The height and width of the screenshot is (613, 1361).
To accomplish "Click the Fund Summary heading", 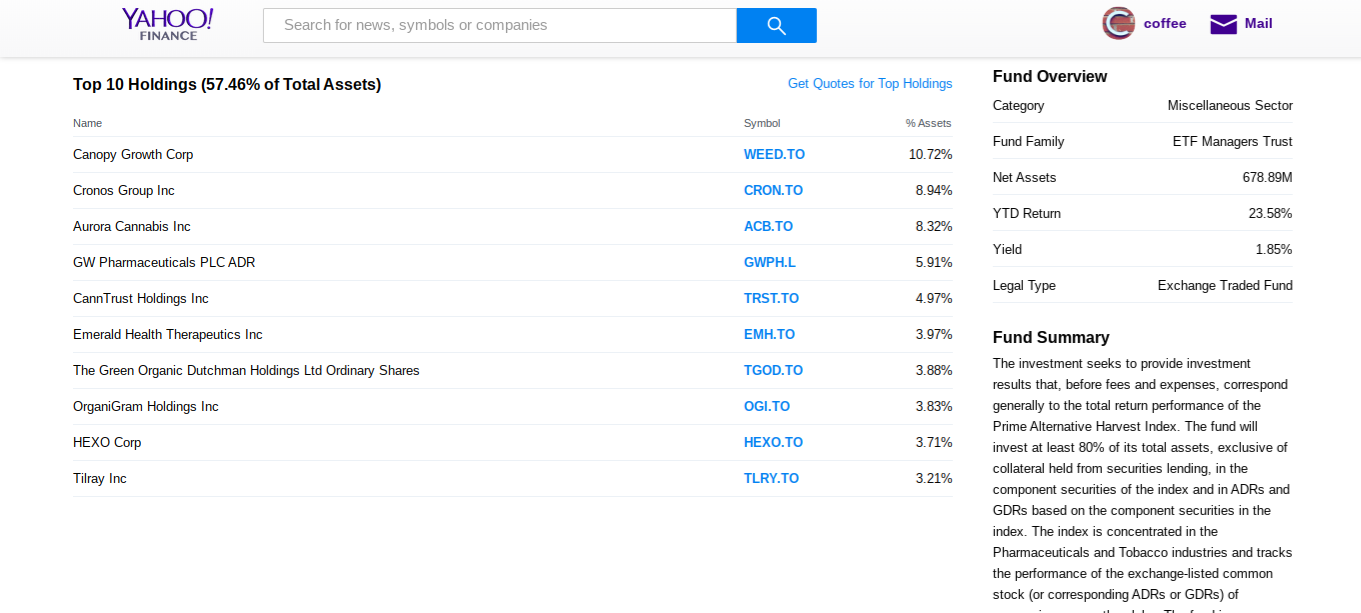I will coord(1051,338).
